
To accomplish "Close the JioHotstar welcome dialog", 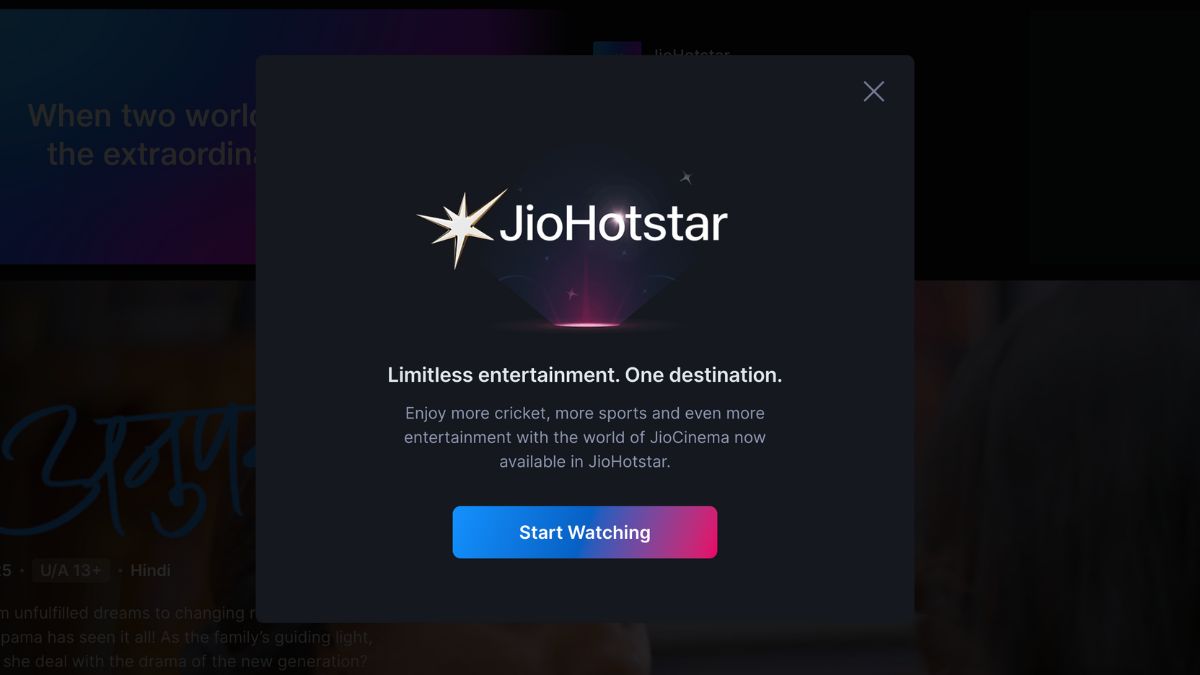I will click(x=874, y=92).
